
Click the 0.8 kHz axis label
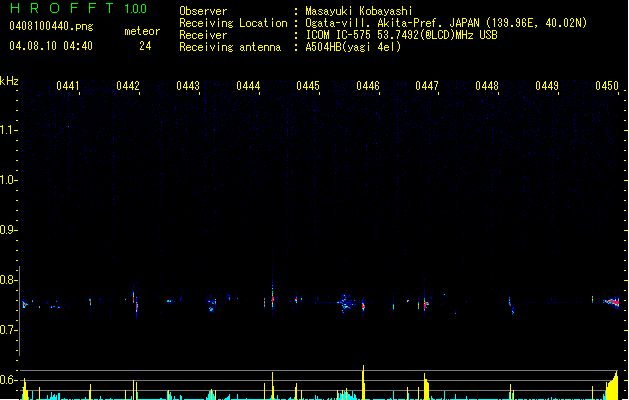(8, 280)
